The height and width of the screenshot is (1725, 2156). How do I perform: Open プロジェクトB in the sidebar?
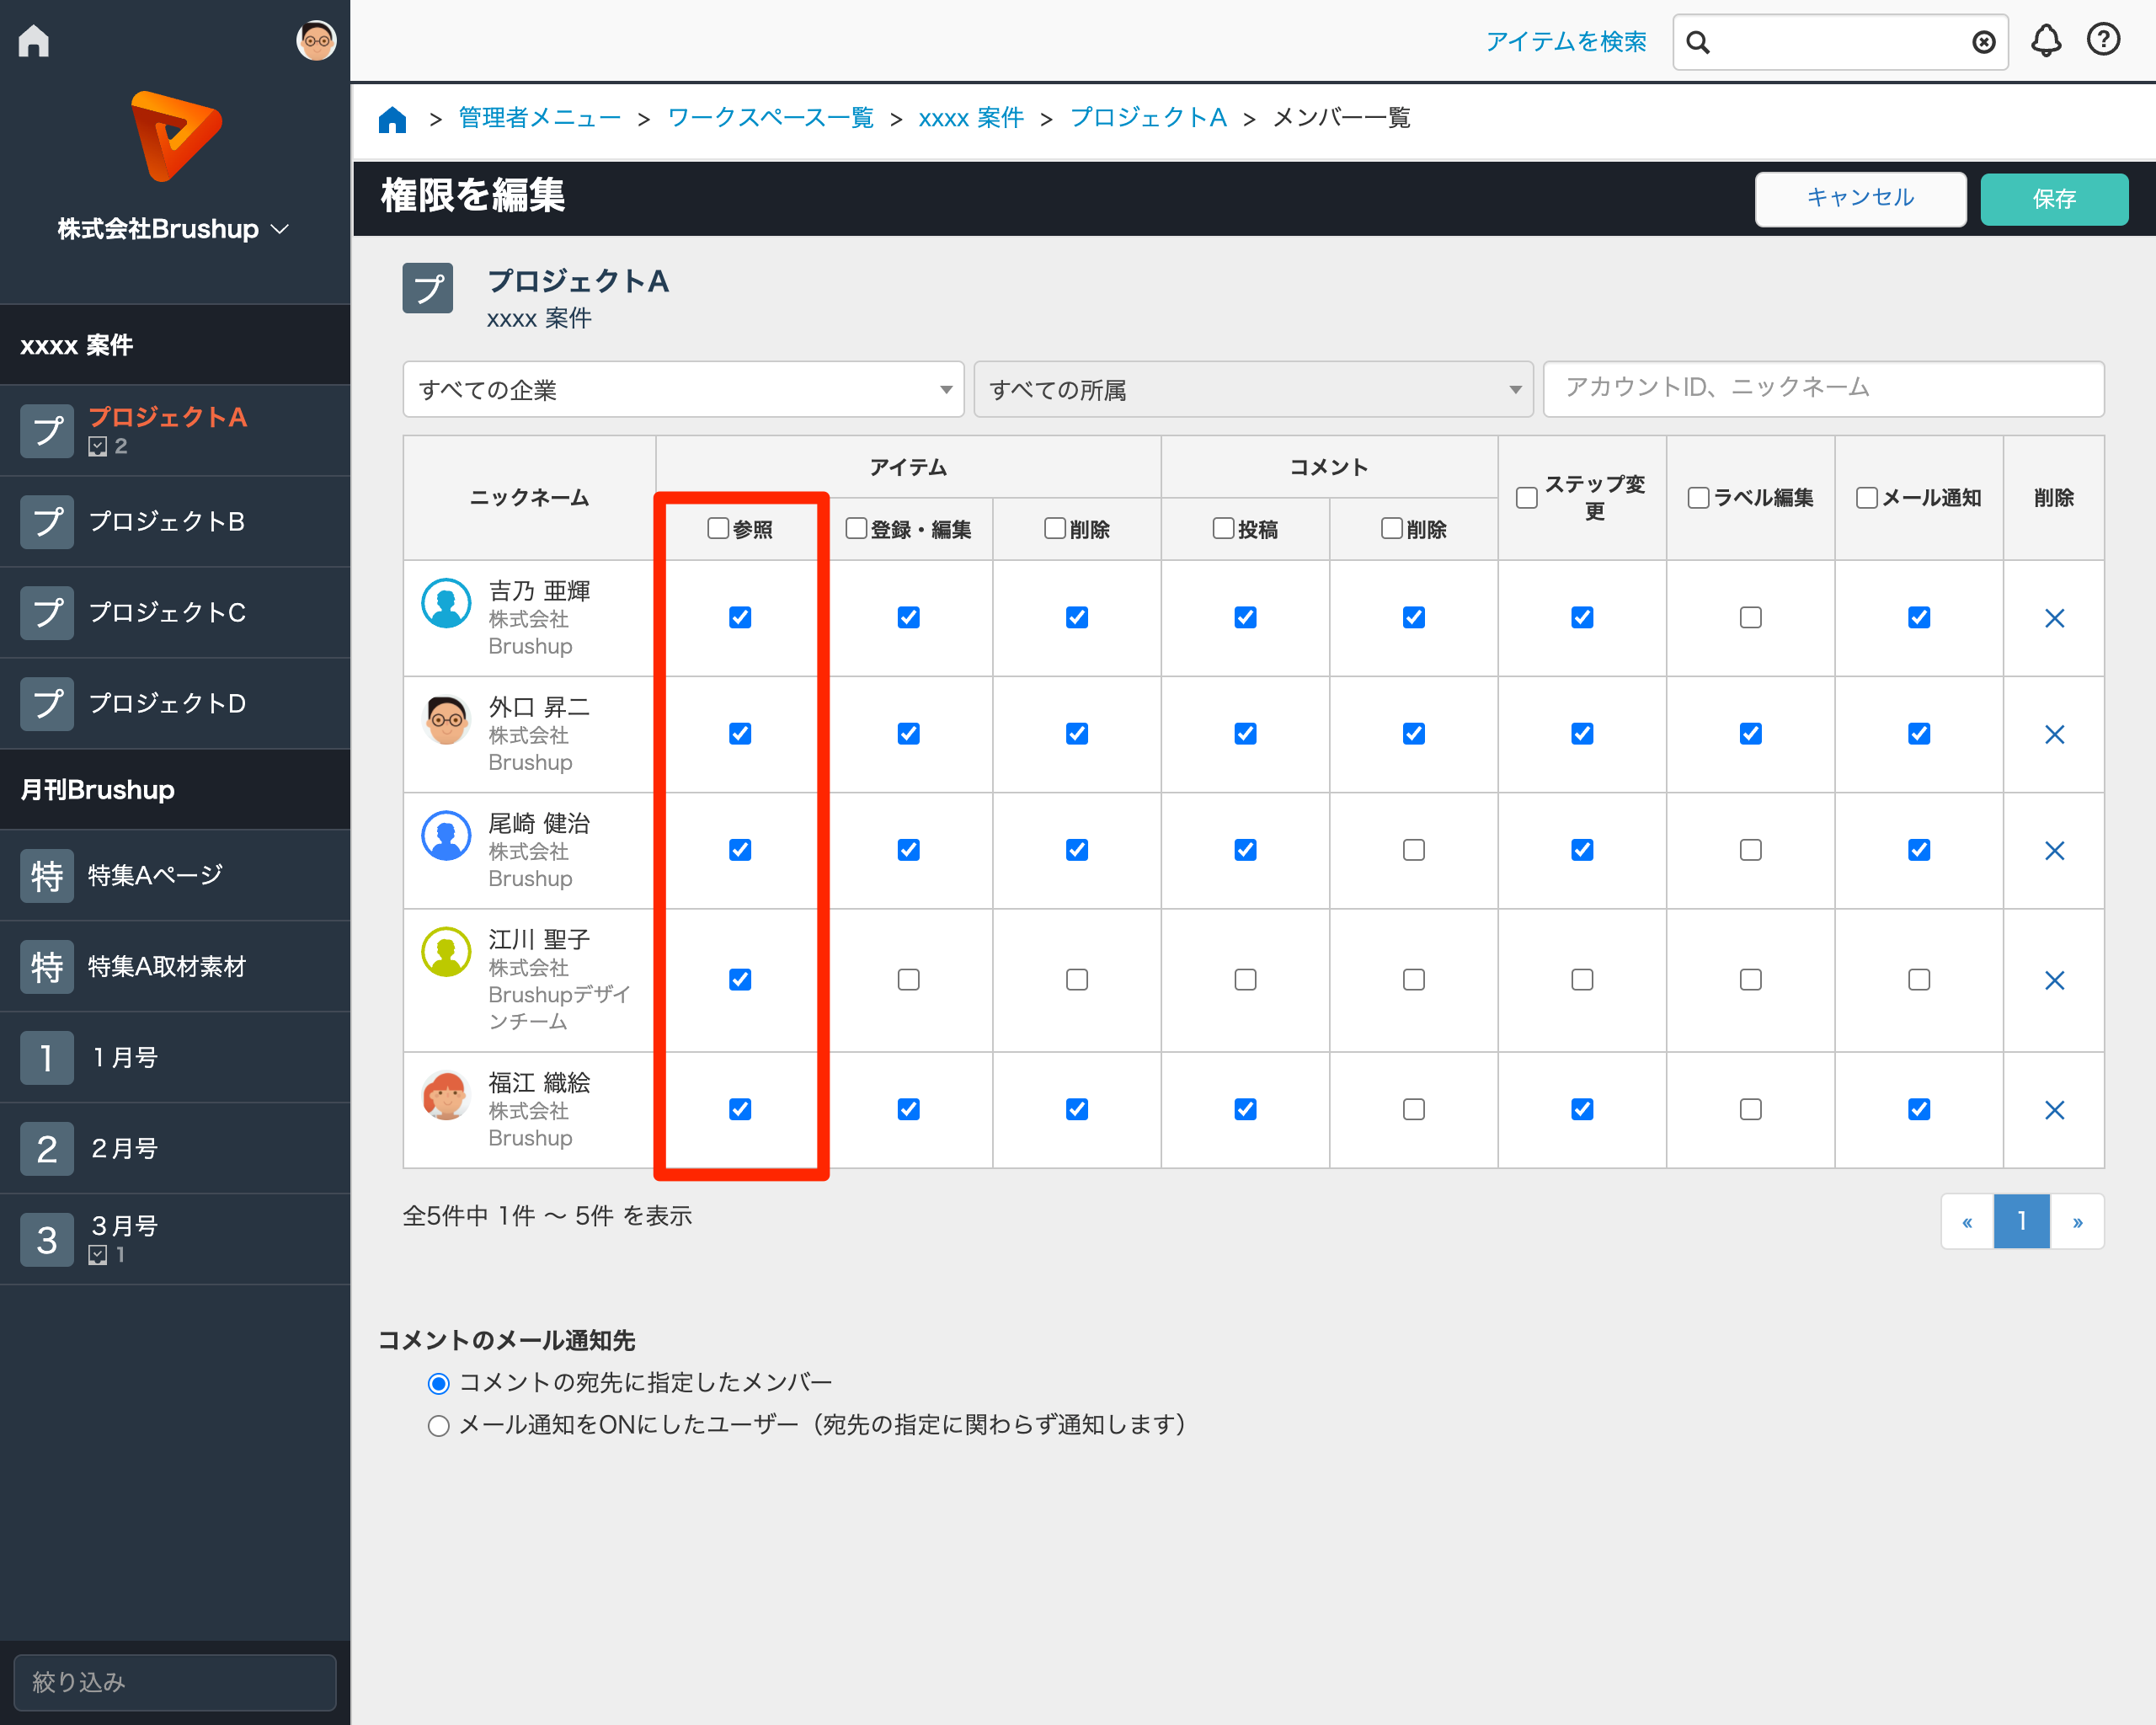coord(166,521)
